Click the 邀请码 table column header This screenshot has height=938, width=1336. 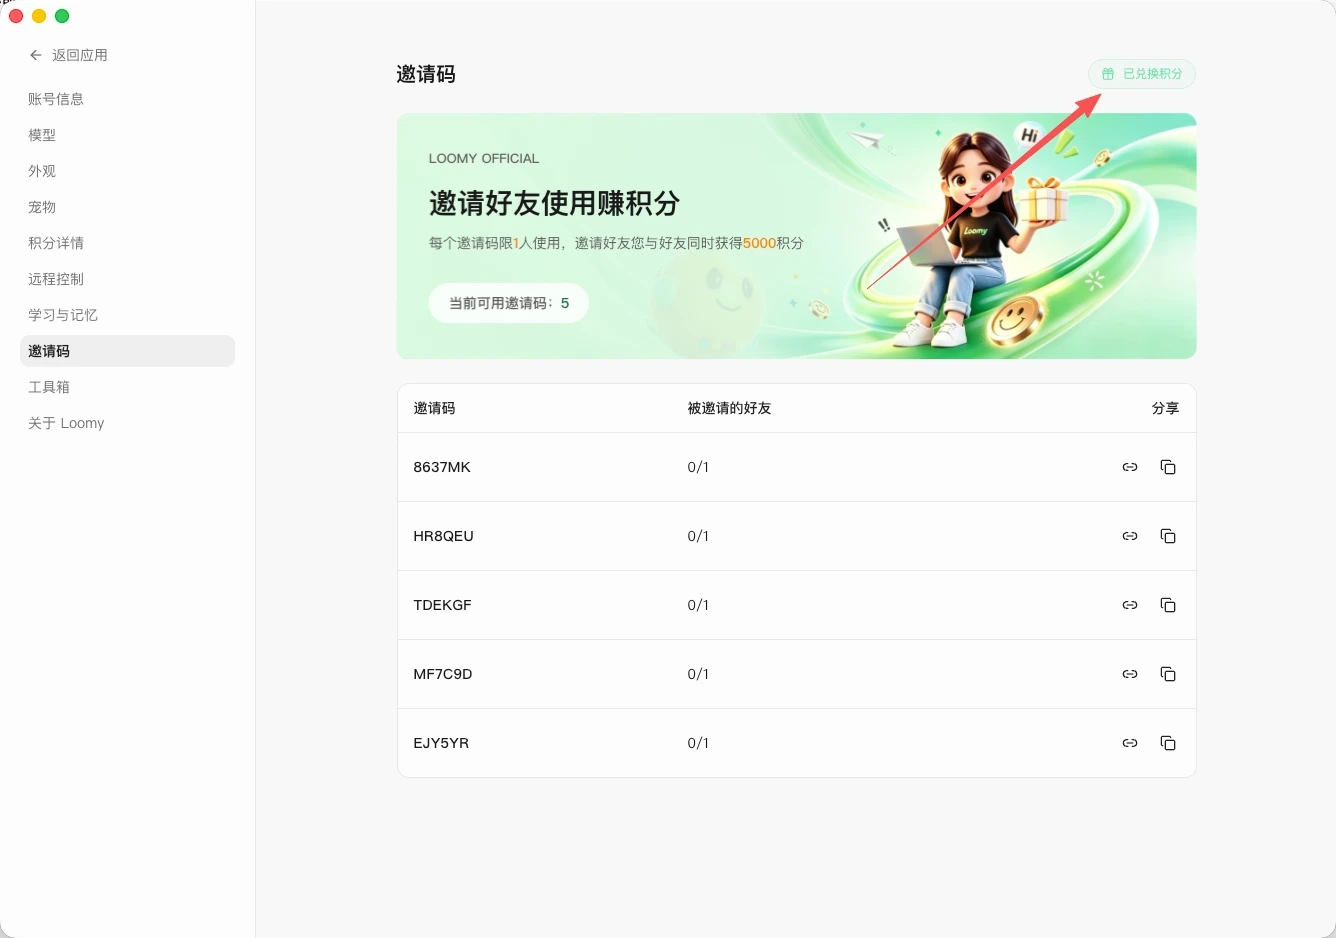434,408
